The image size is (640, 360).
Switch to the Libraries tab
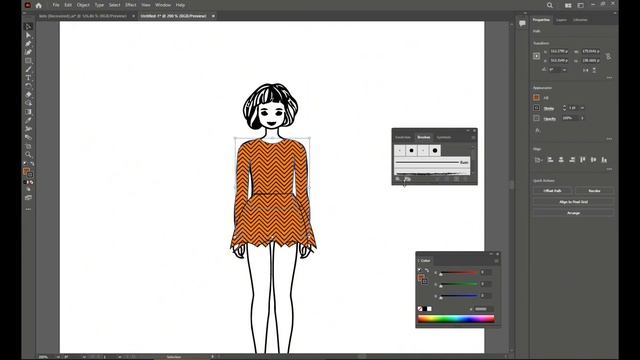(580, 20)
